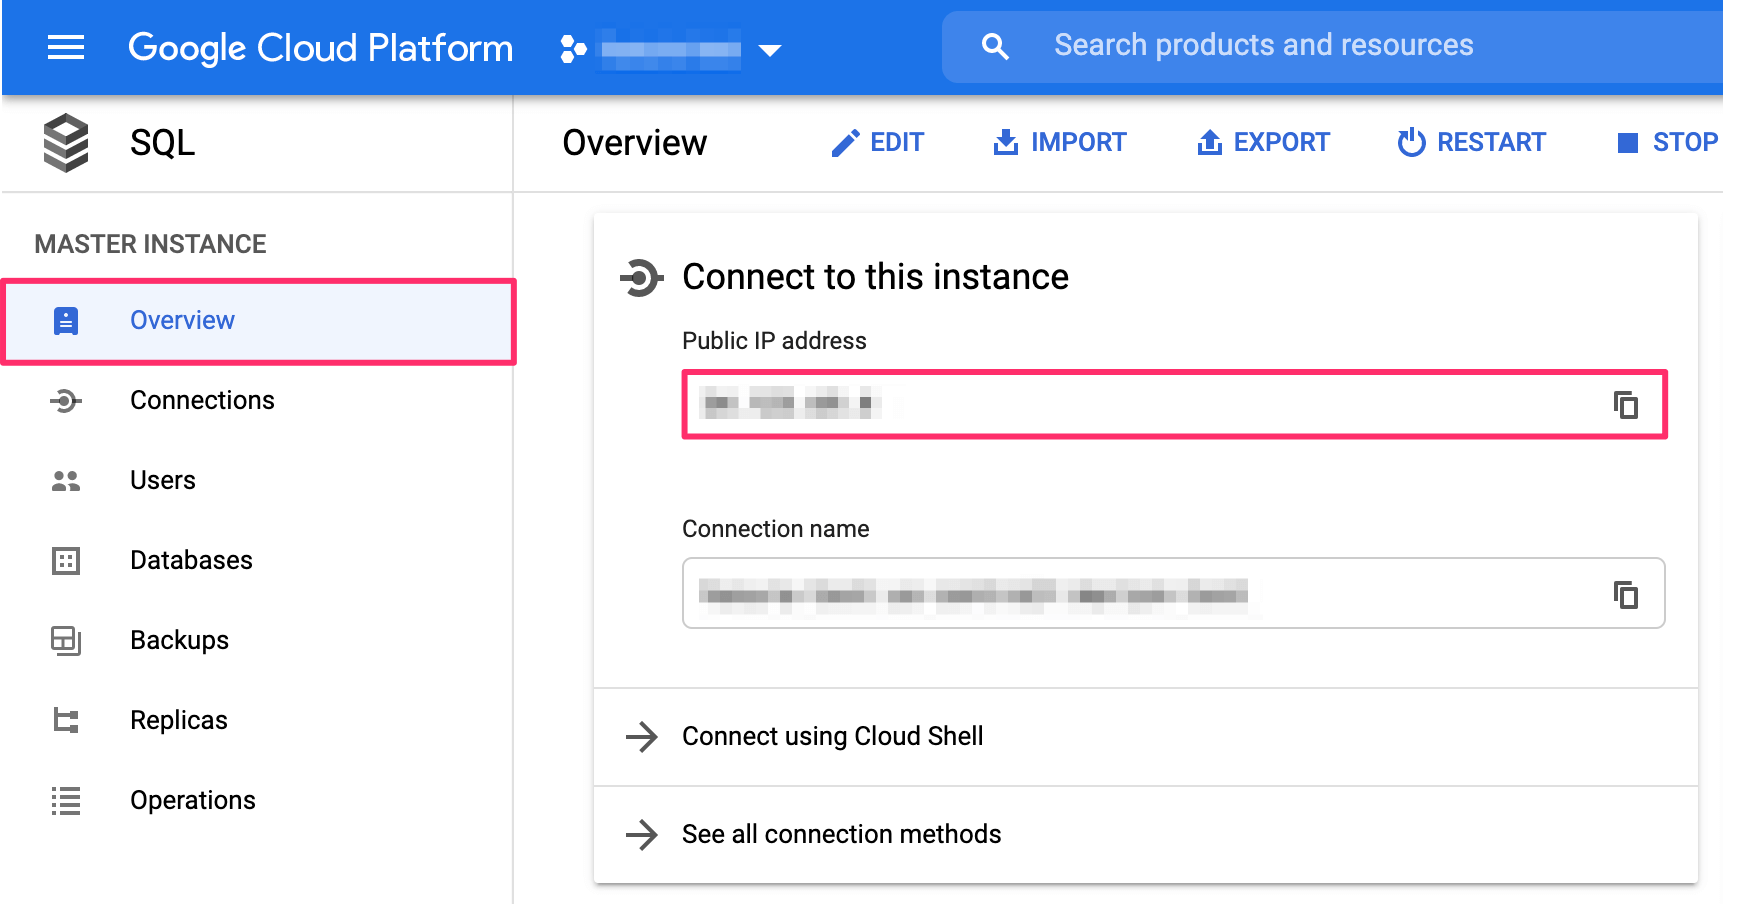
Task: Copy the Public IP address
Action: pyautogui.click(x=1627, y=406)
